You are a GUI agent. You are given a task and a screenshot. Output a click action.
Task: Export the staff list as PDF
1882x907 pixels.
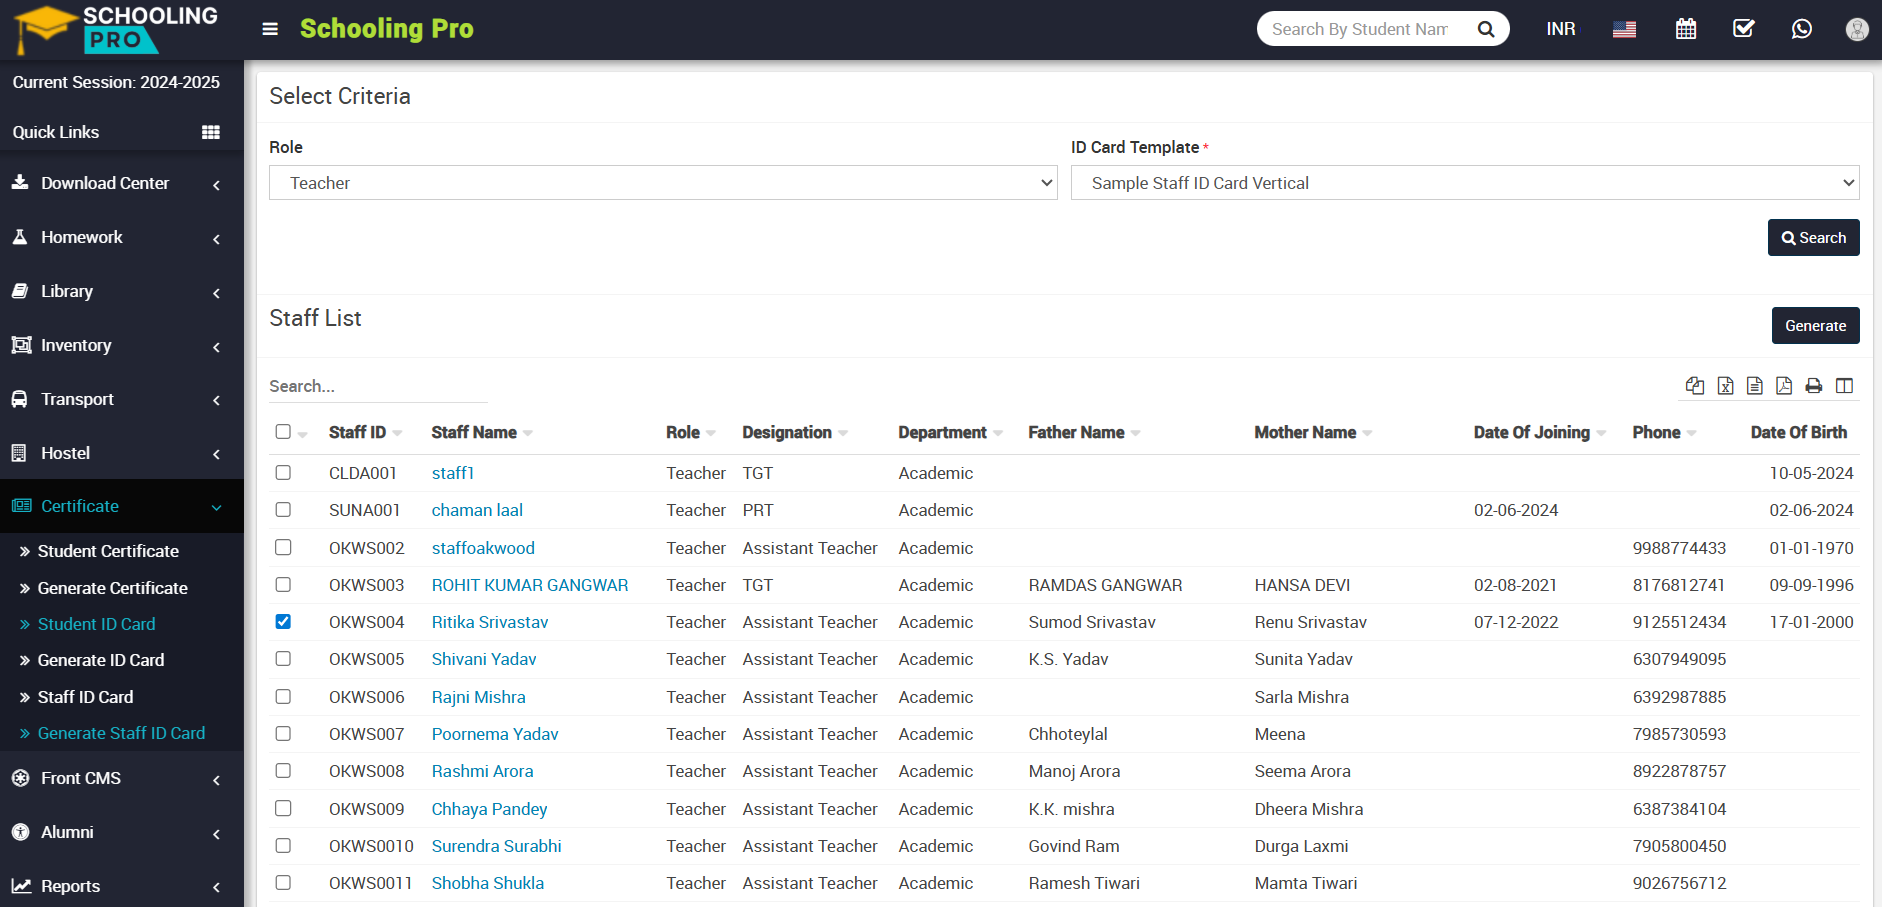click(x=1784, y=386)
